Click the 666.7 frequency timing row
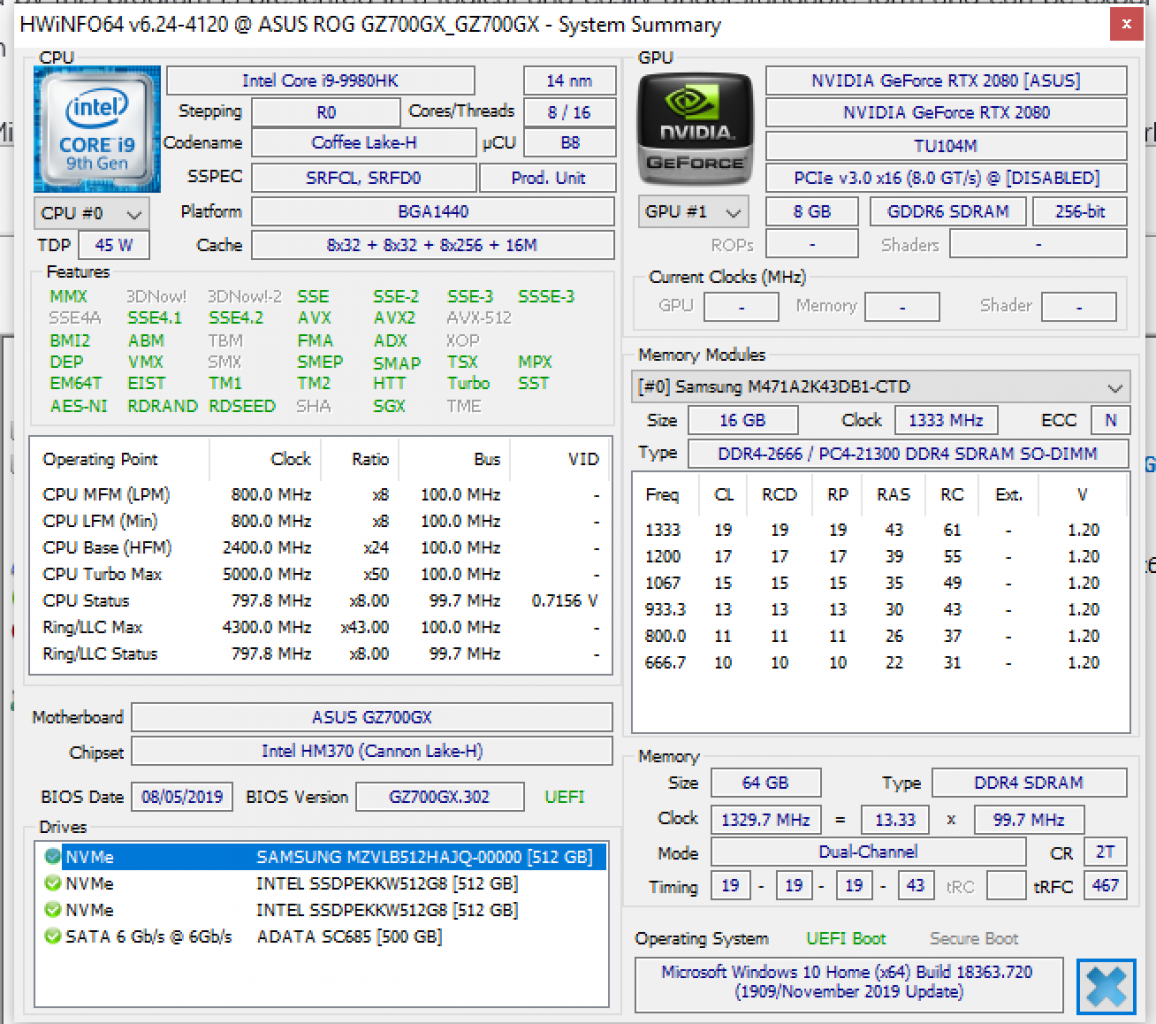The width and height of the screenshot is (1156, 1024). 880,663
